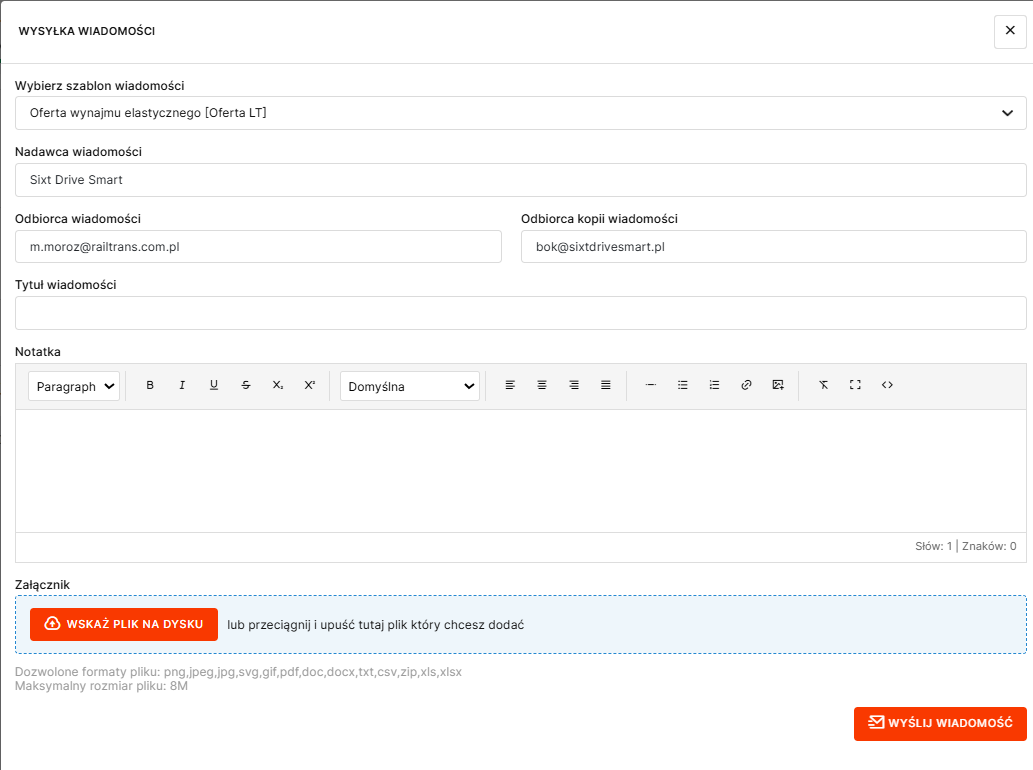This screenshot has width=1033, height=770.
Task: Underline text using the toolbar icon
Action: (214, 385)
